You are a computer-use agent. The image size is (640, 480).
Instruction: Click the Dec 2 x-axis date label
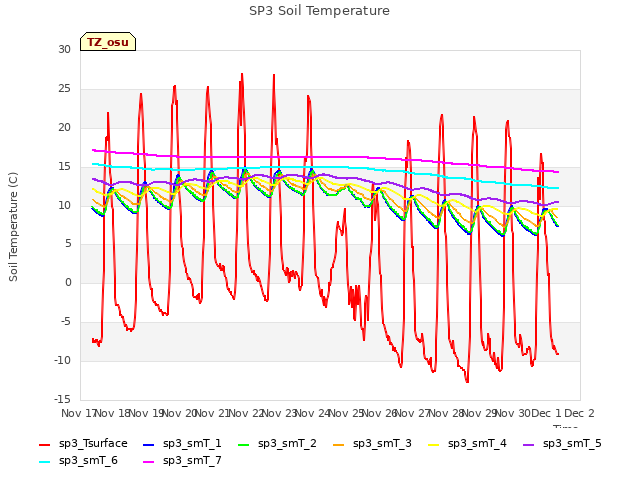[x=579, y=413]
